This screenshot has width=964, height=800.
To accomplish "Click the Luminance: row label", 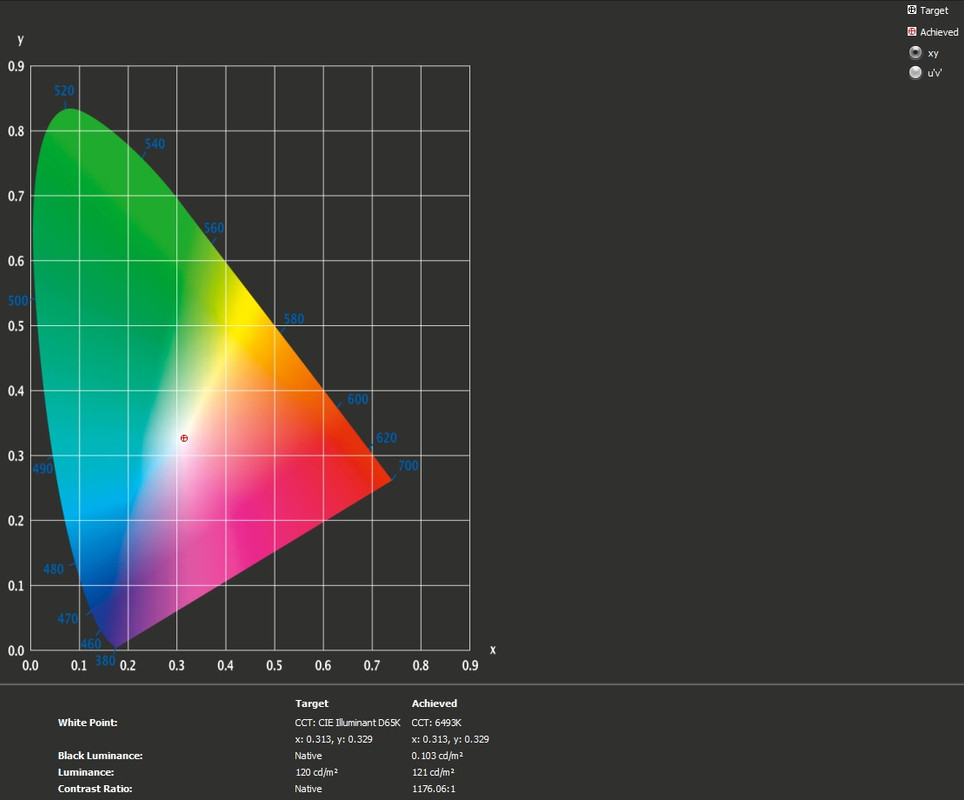I will [x=86, y=772].
